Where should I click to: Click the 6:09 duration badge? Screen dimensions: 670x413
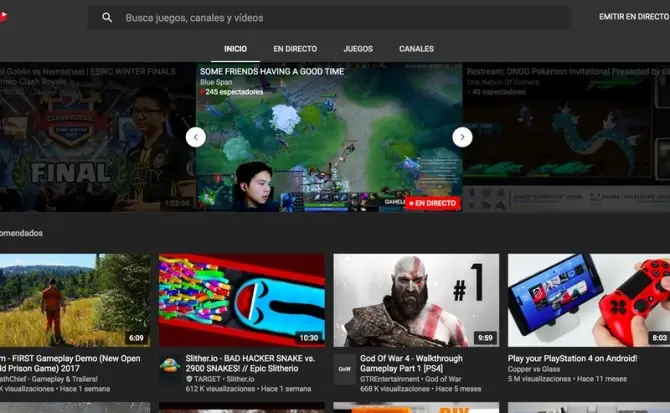click(x=136, y=338)
